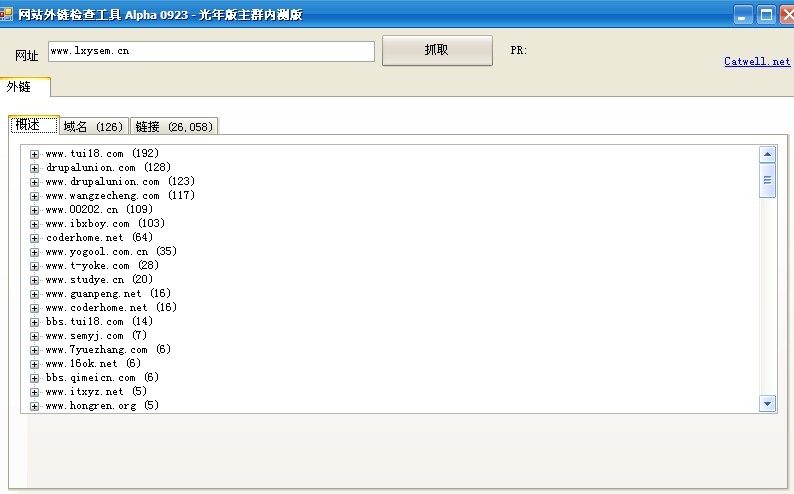Expand the coderhome.net (84) node

click(x=35, y=238)
